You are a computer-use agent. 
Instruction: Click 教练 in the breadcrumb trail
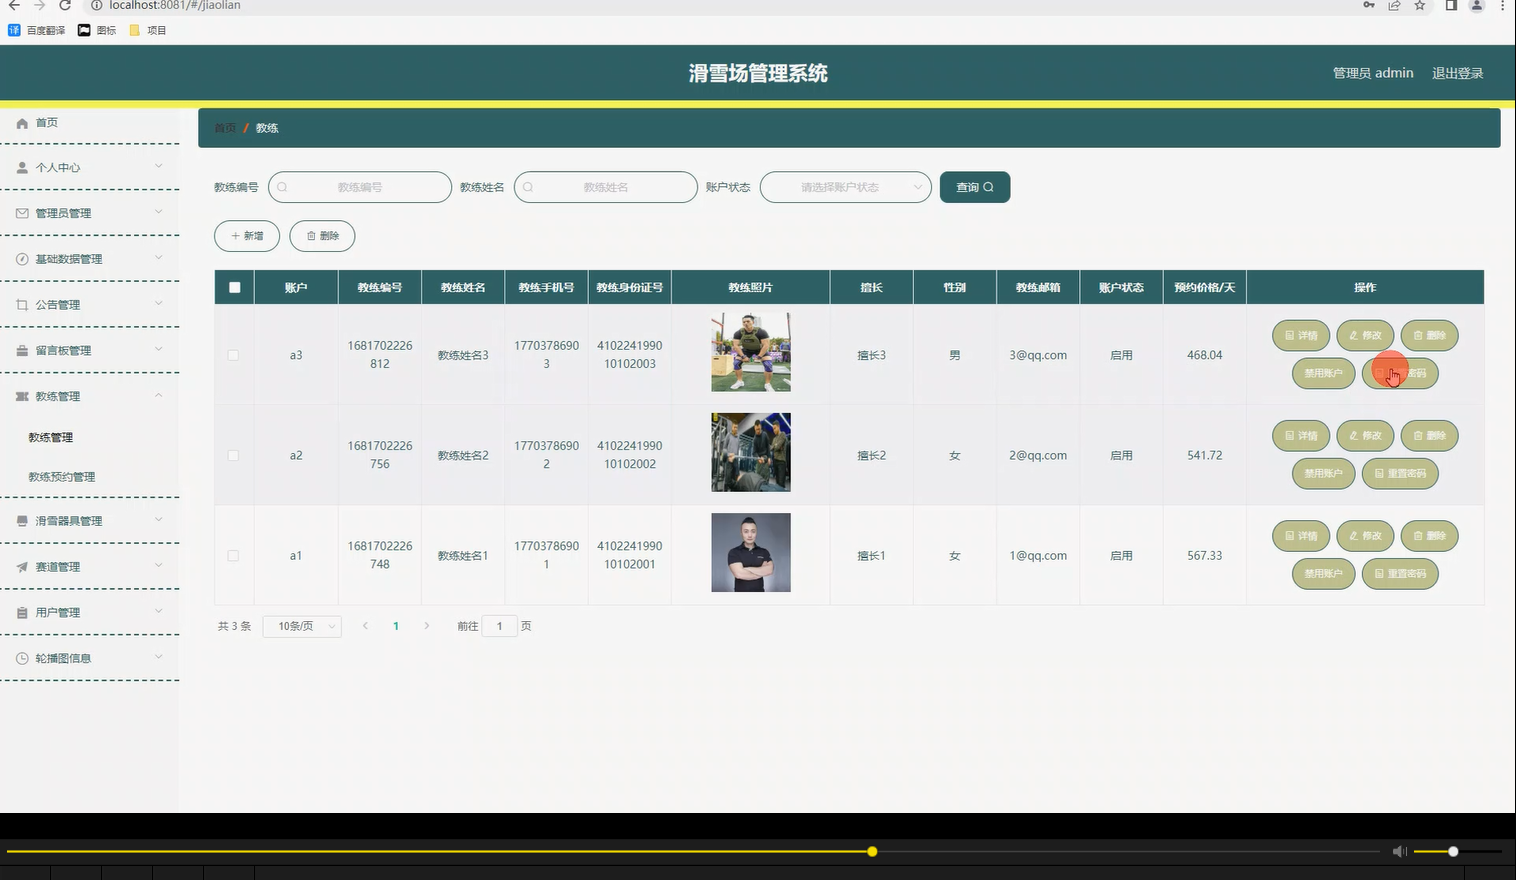coord(266,128)
